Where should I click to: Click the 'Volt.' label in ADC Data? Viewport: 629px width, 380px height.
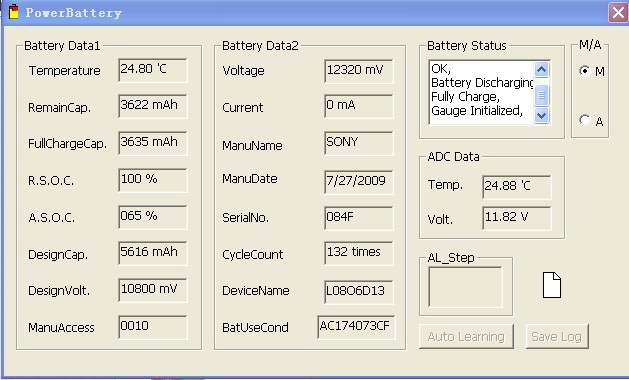point(440,219)
